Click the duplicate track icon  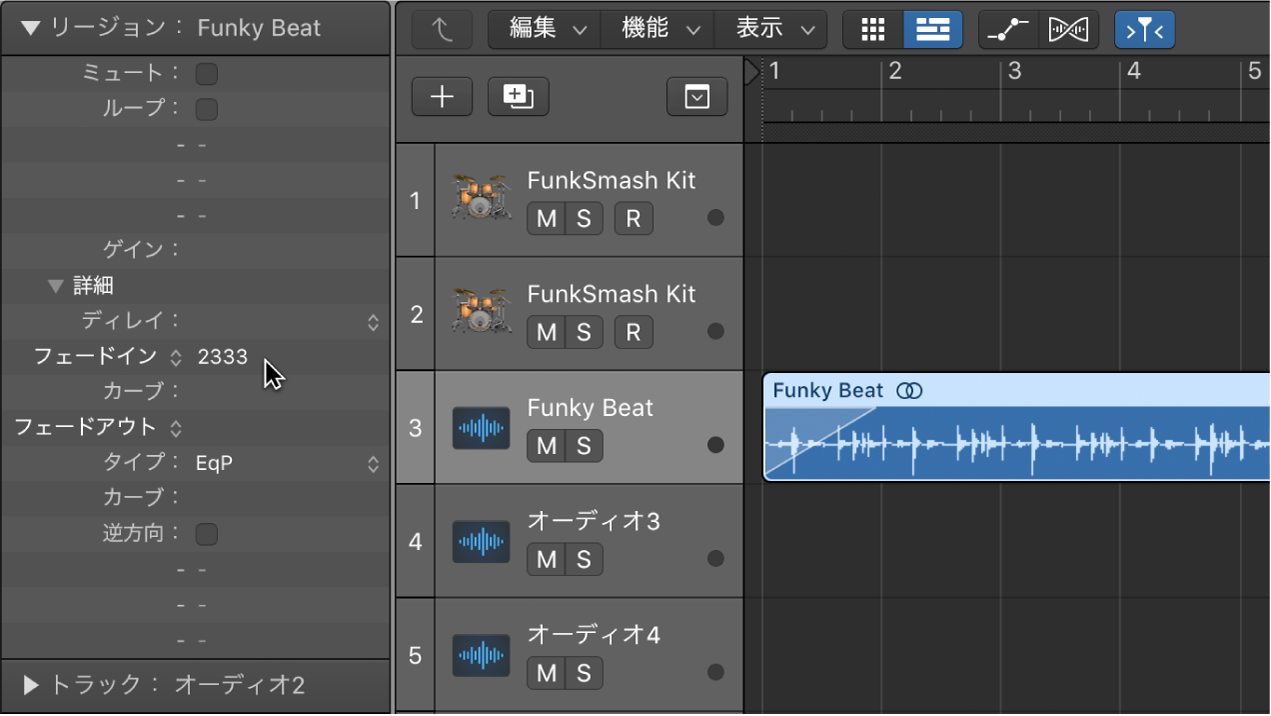518,96
